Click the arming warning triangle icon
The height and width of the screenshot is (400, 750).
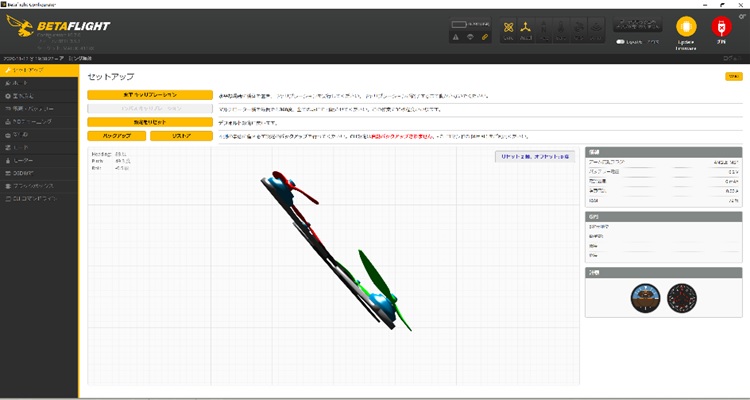455,37
